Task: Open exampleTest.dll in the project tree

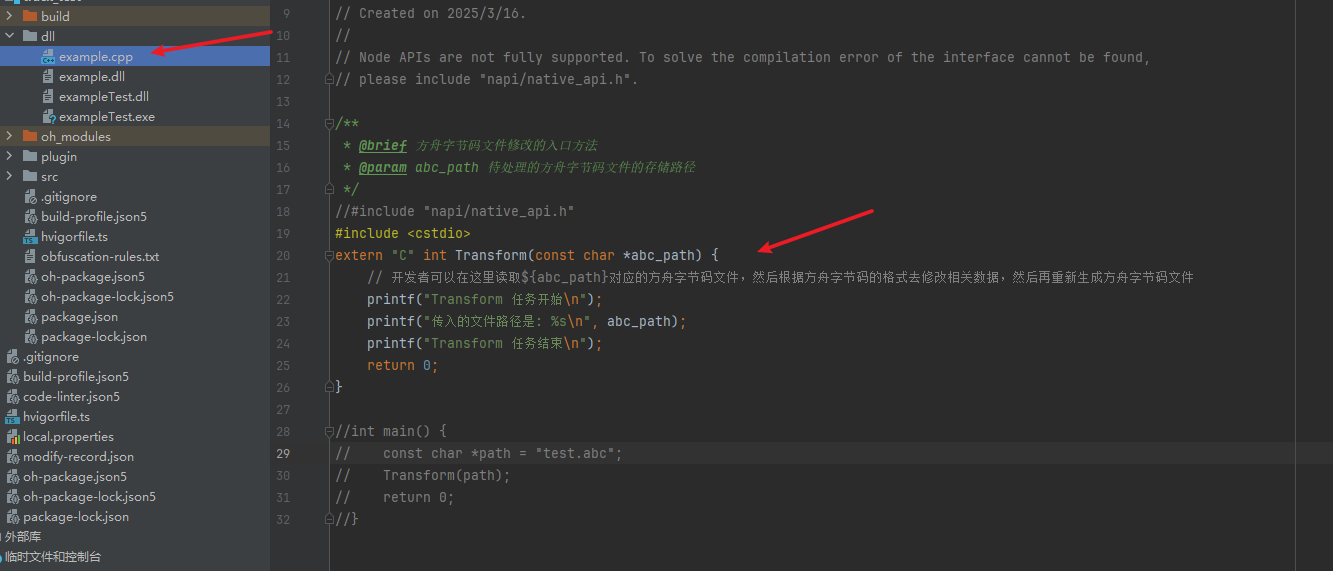Action: pos(103,97)
